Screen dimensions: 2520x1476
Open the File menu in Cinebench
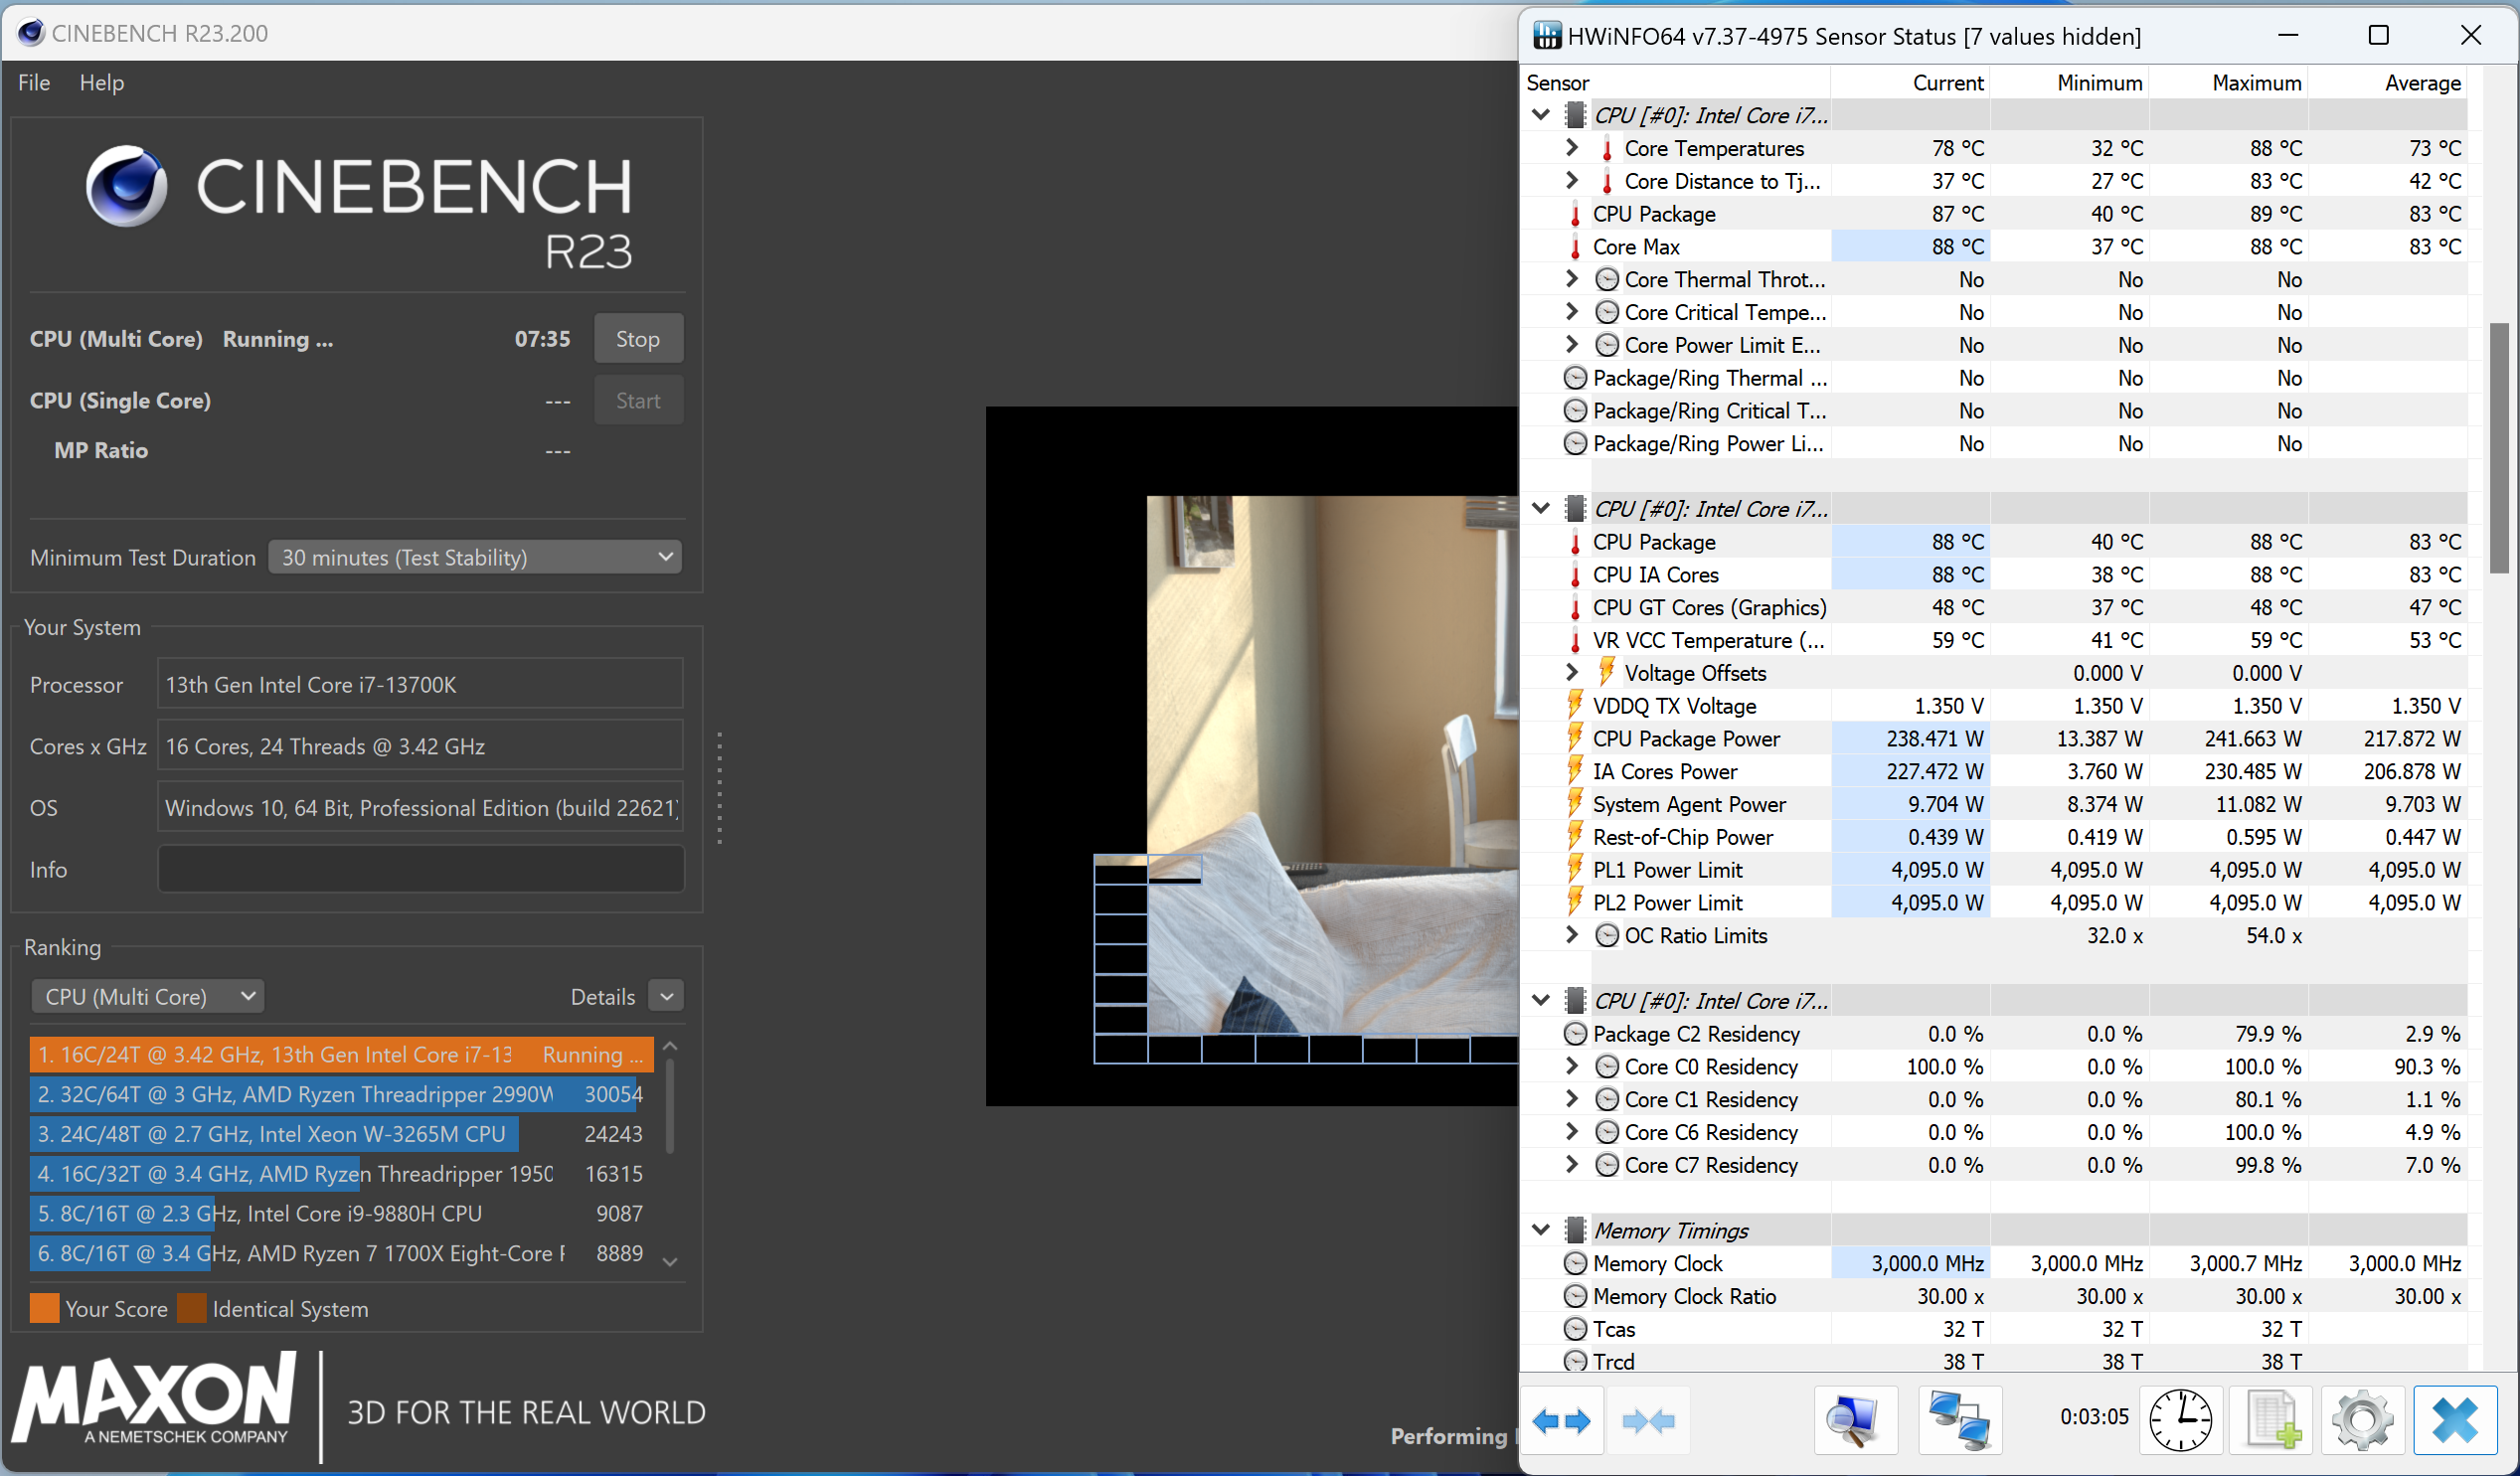click(34, 83)
